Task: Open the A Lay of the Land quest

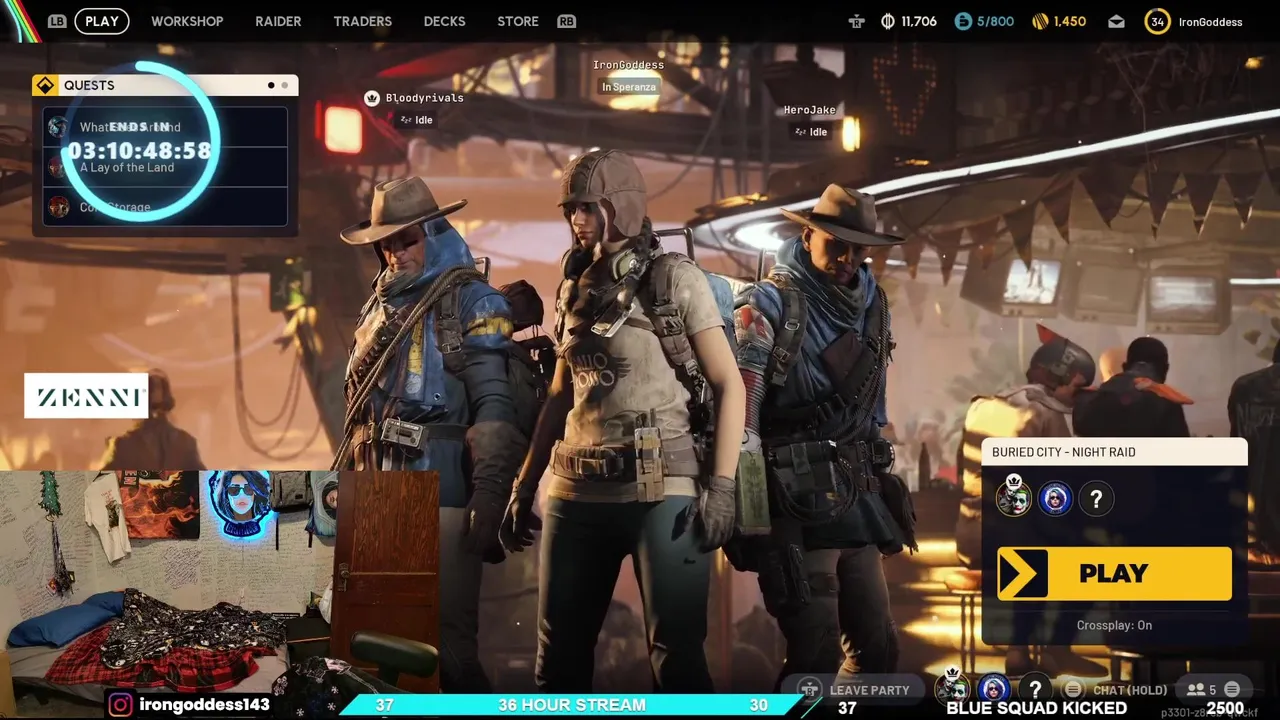Action: click(x=165, y=167)
